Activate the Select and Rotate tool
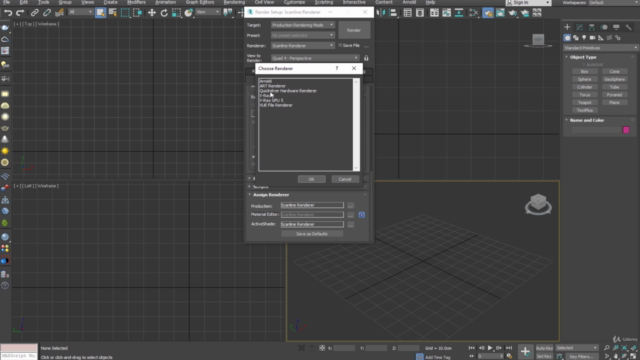 coord(164,13)
